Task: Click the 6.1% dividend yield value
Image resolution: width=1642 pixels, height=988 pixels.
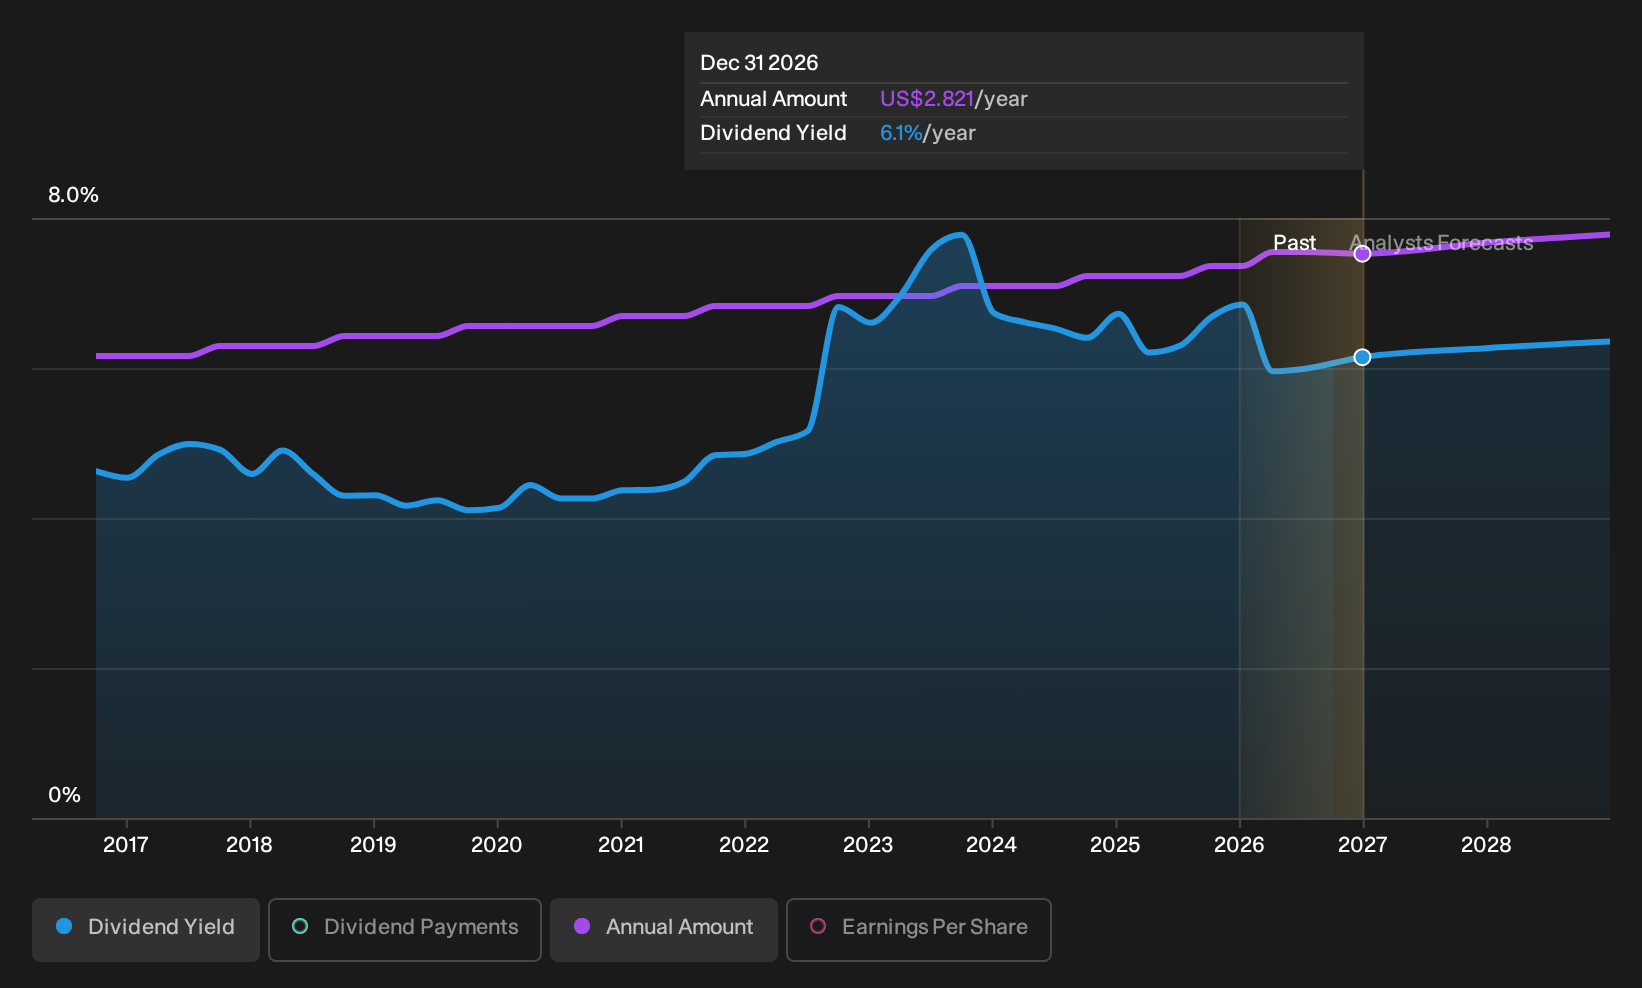Action: pos(901,133)
